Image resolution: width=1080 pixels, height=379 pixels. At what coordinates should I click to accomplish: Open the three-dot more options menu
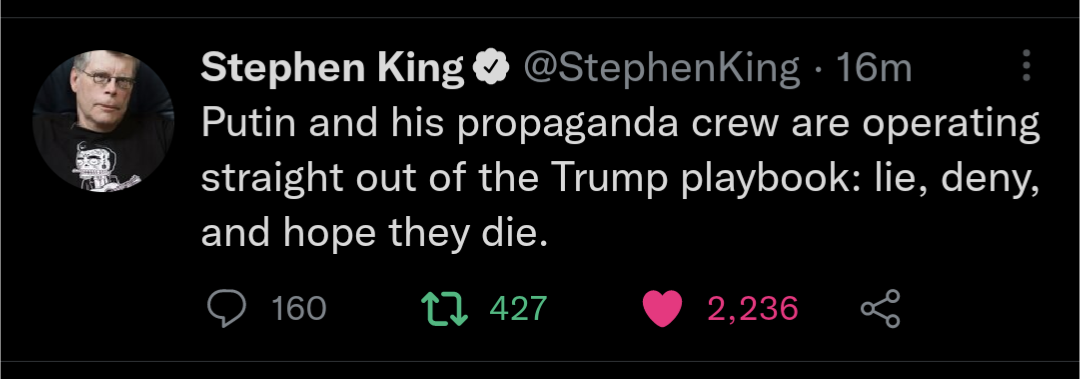(1026, 66)
